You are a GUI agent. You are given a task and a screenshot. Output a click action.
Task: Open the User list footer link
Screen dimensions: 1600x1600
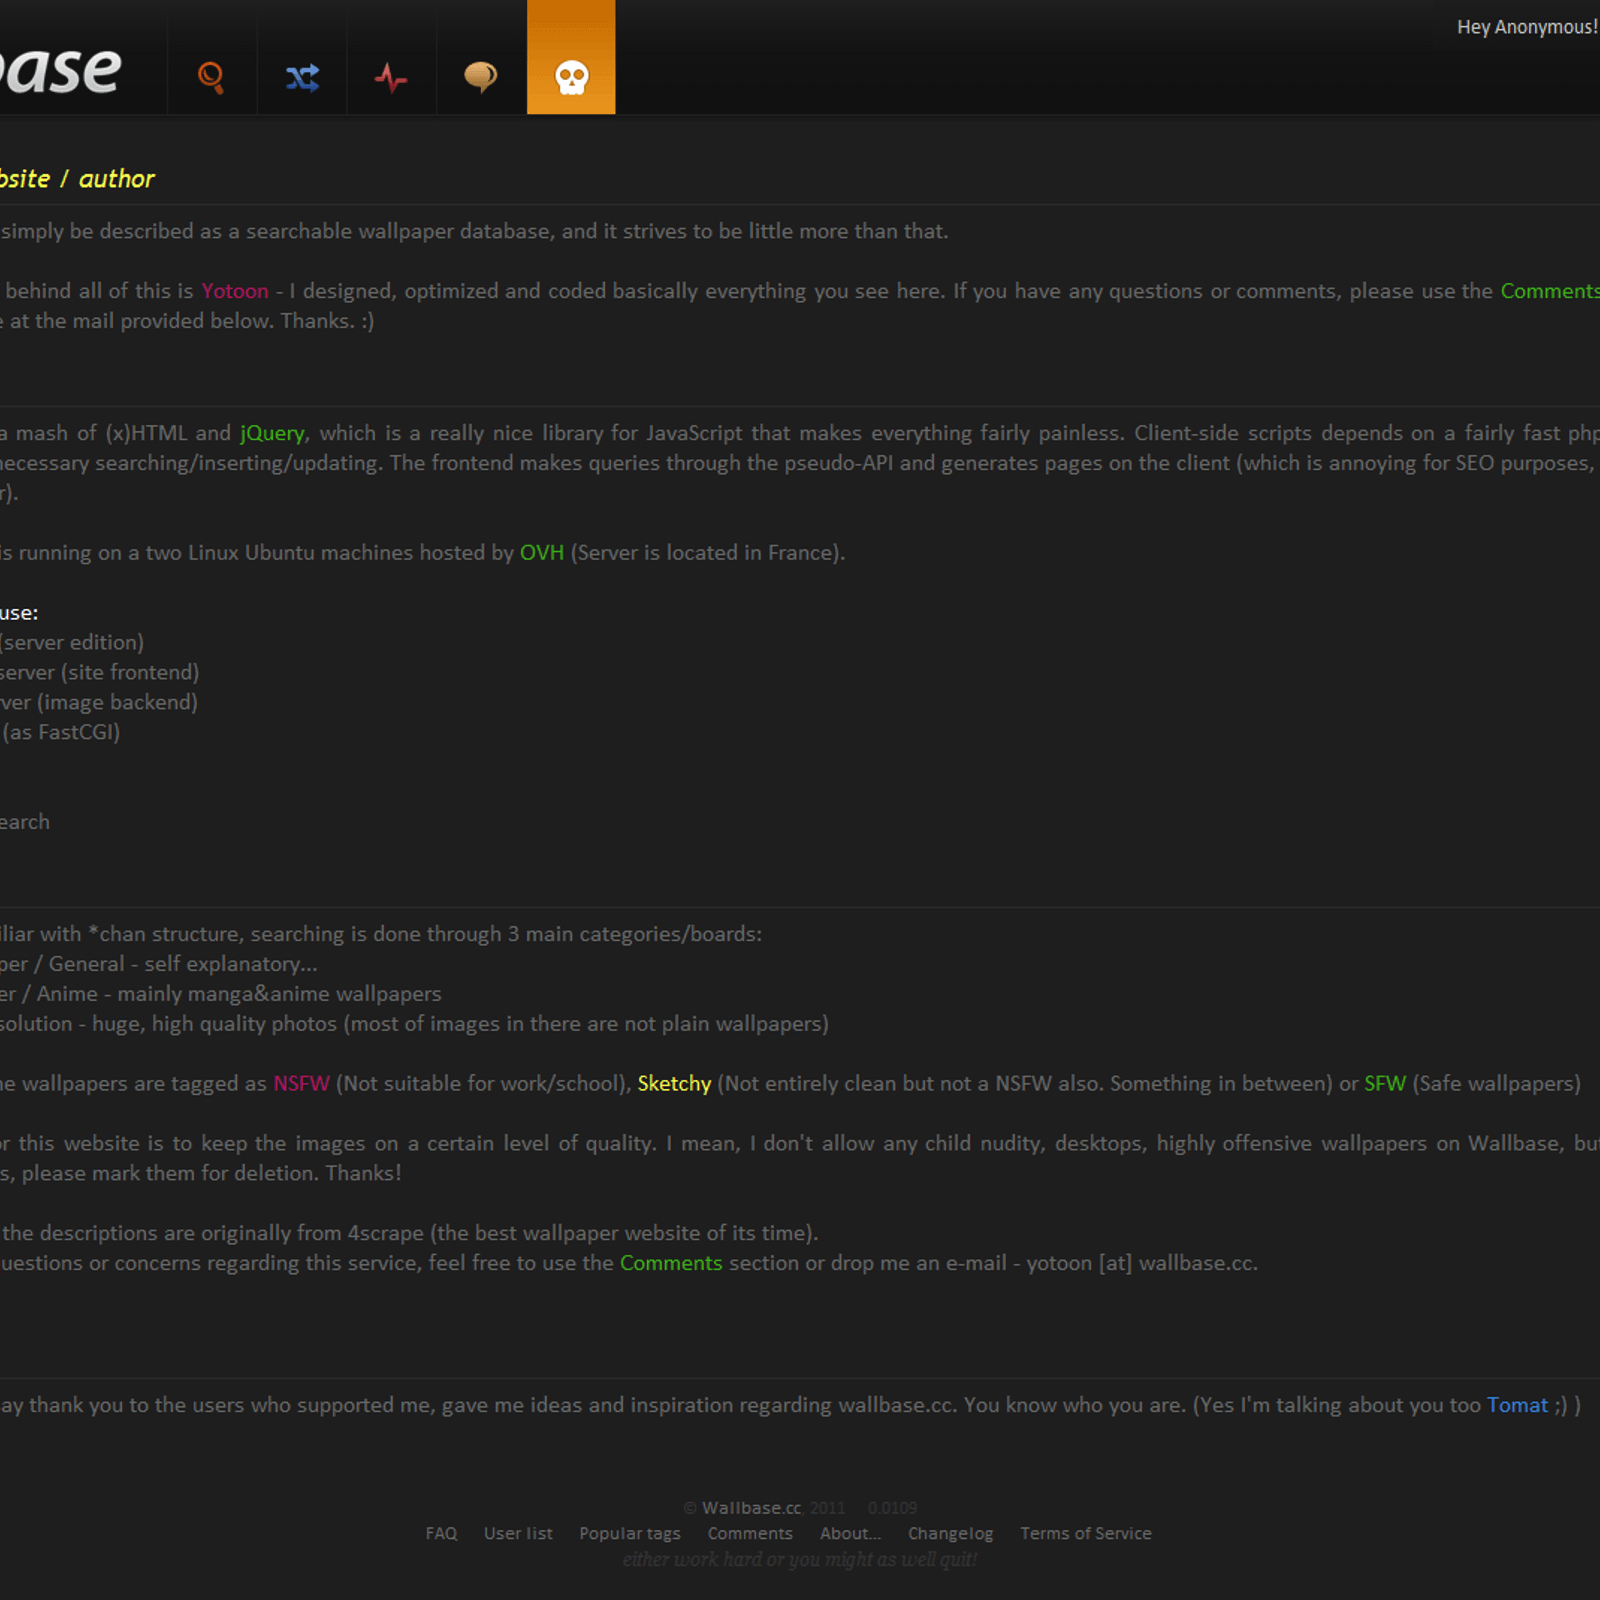[518, 1533]
